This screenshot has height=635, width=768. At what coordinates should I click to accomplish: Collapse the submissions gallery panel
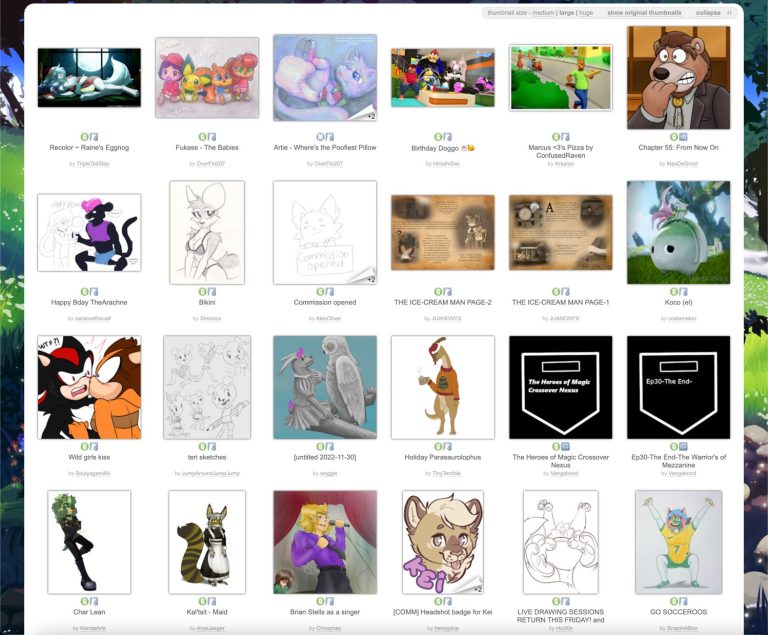pyautogui.click(x=708, y=13)
